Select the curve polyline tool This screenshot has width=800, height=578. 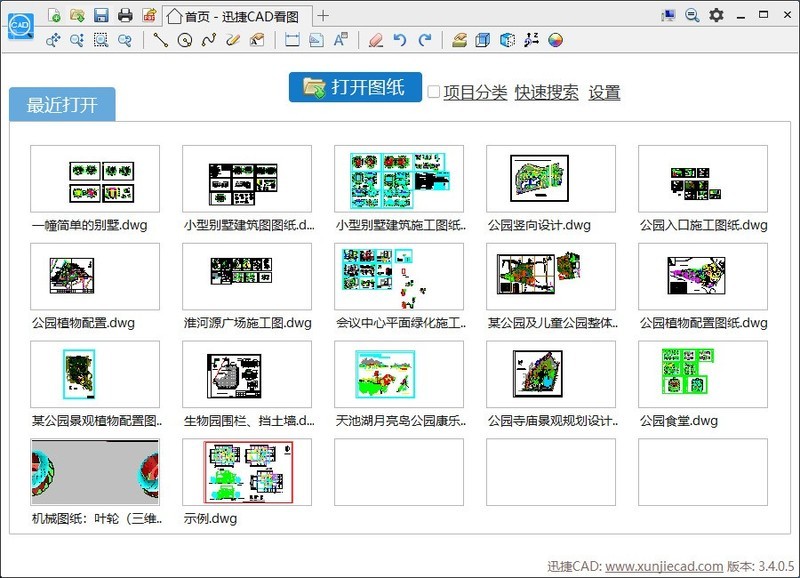[209, 40]
